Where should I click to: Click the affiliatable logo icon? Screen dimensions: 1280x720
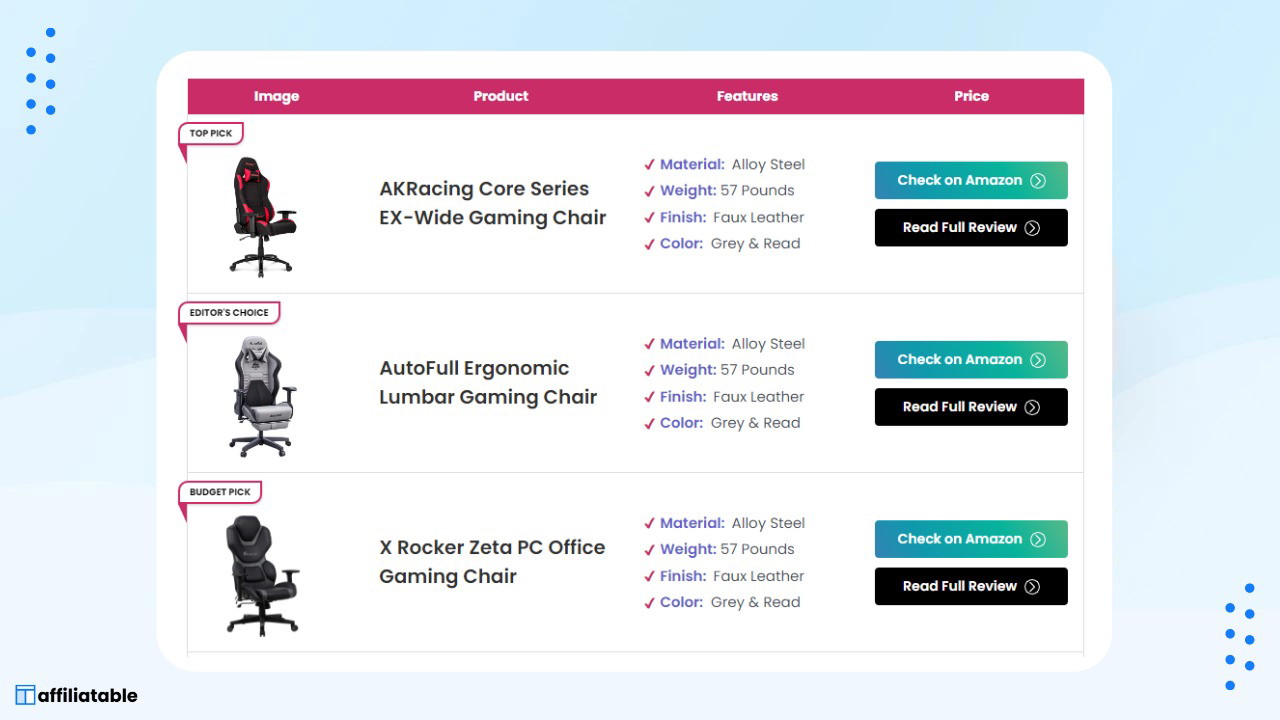click(25, 695)
